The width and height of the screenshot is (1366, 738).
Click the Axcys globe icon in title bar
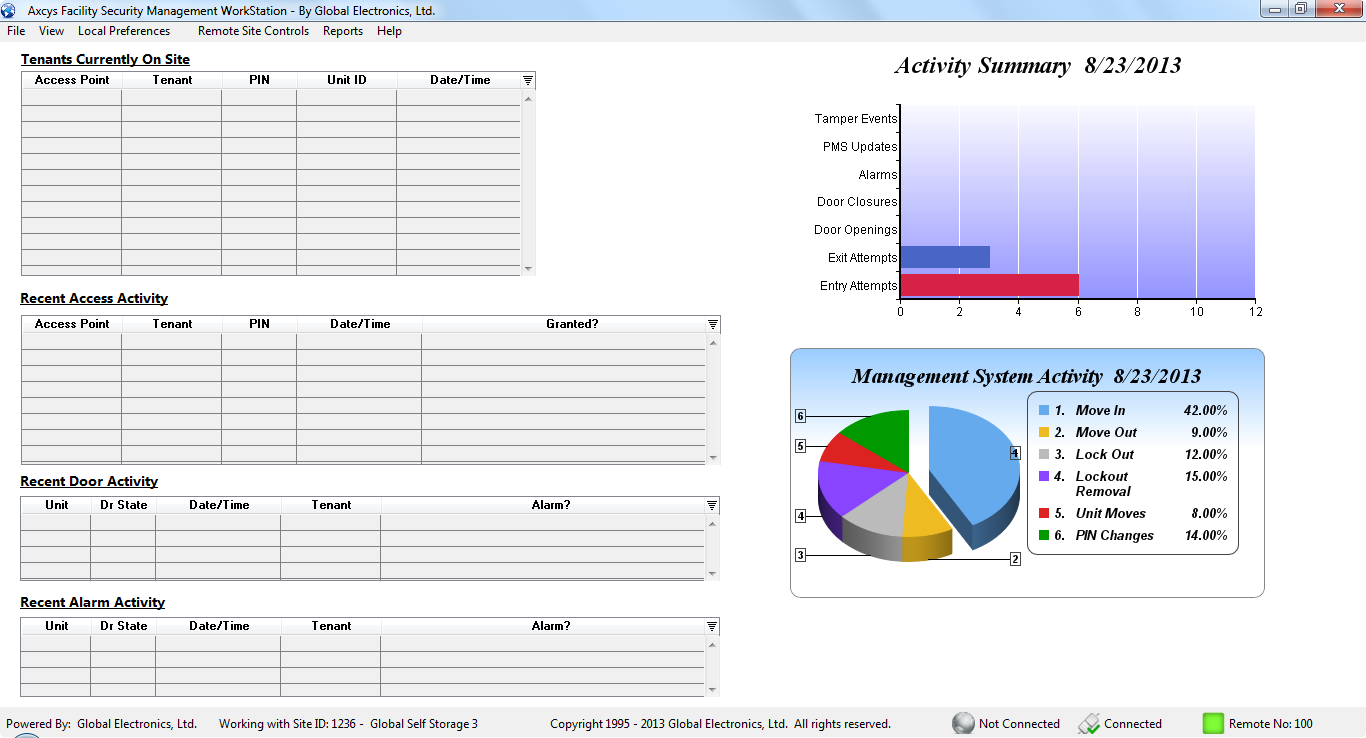9,10
